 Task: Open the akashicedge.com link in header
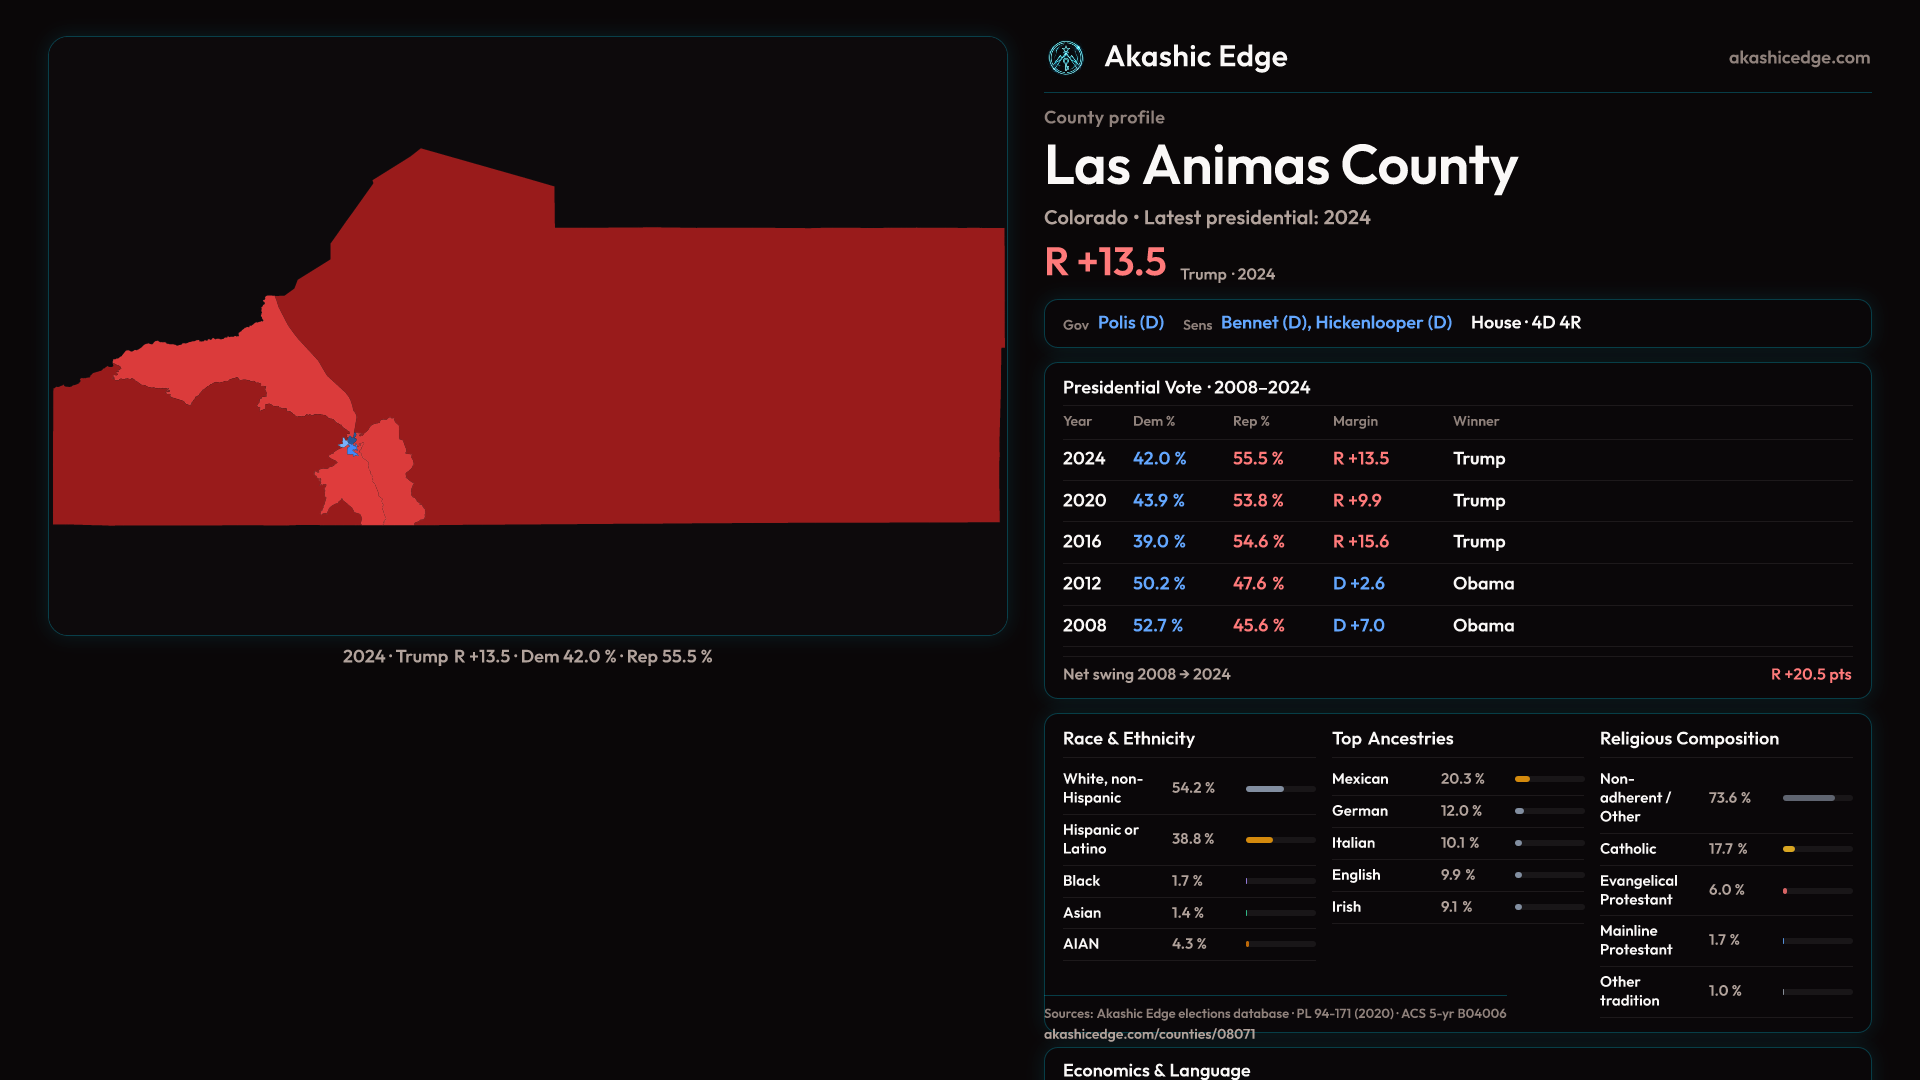click(x=1798, y=58)
